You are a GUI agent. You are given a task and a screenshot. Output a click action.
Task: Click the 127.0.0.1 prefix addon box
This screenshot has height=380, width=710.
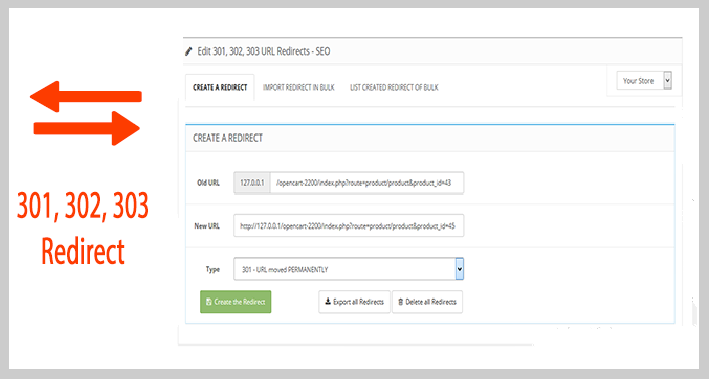252,183
